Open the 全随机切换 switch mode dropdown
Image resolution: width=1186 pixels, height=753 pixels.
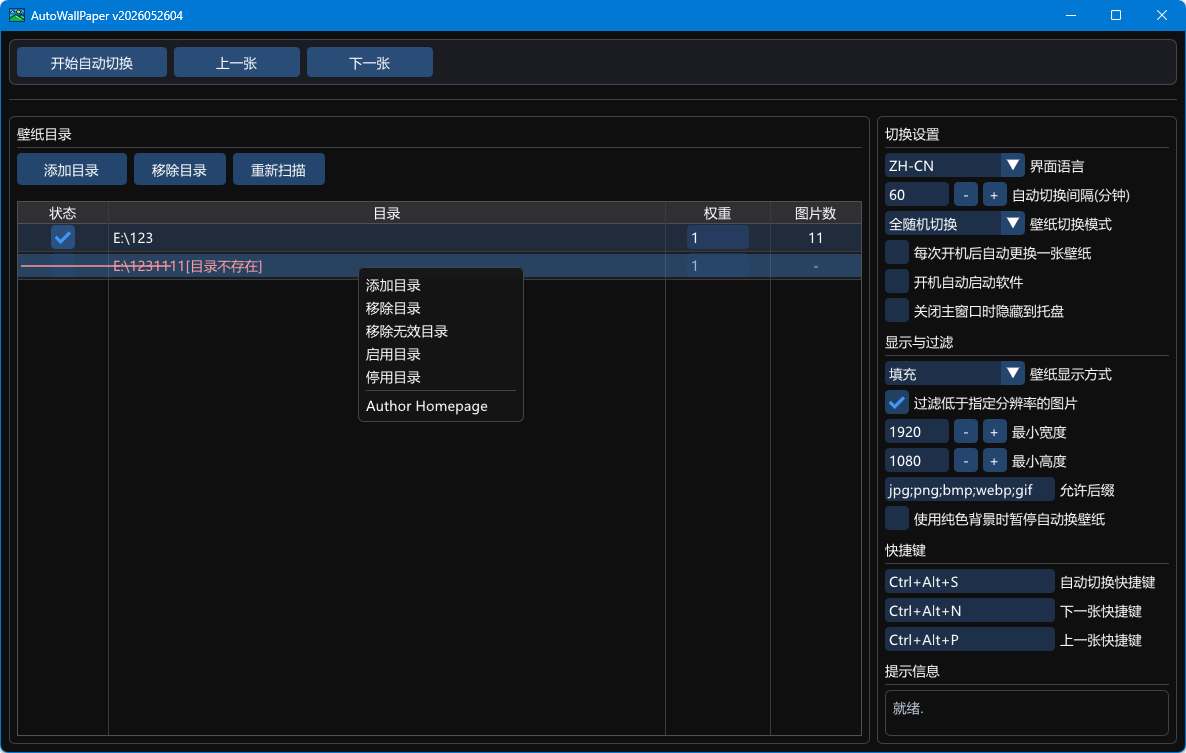pos(955,224)
